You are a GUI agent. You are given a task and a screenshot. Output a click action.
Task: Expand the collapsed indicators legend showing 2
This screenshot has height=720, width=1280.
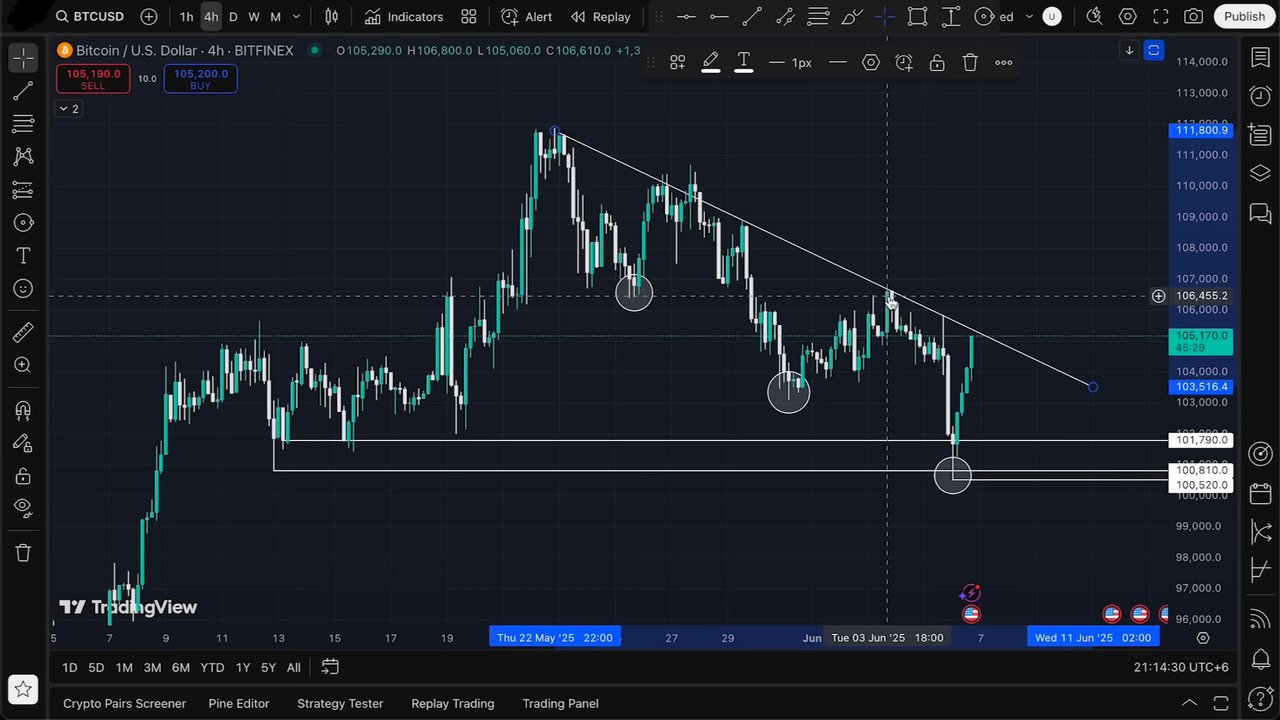pos(69,109)
